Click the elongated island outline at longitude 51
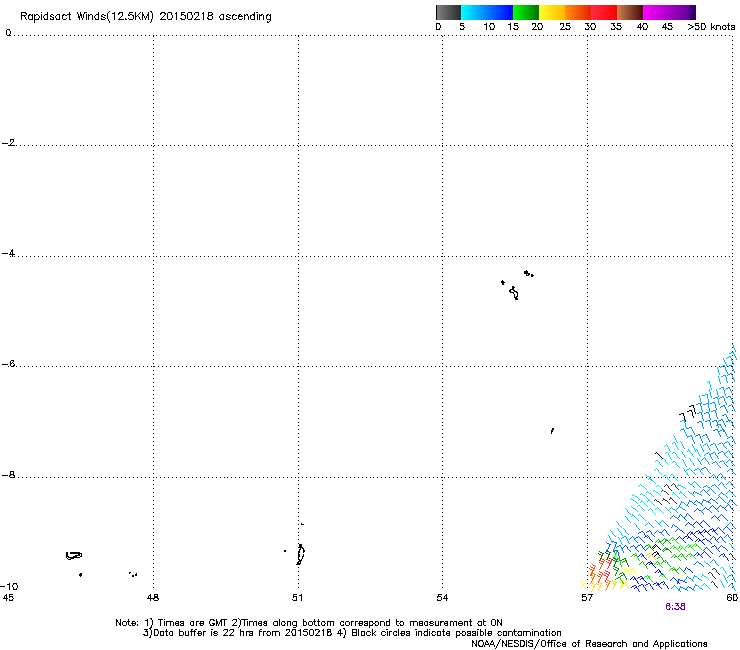Image resolution: width=740 pixels, height=650 pixels. pos(300,554)
